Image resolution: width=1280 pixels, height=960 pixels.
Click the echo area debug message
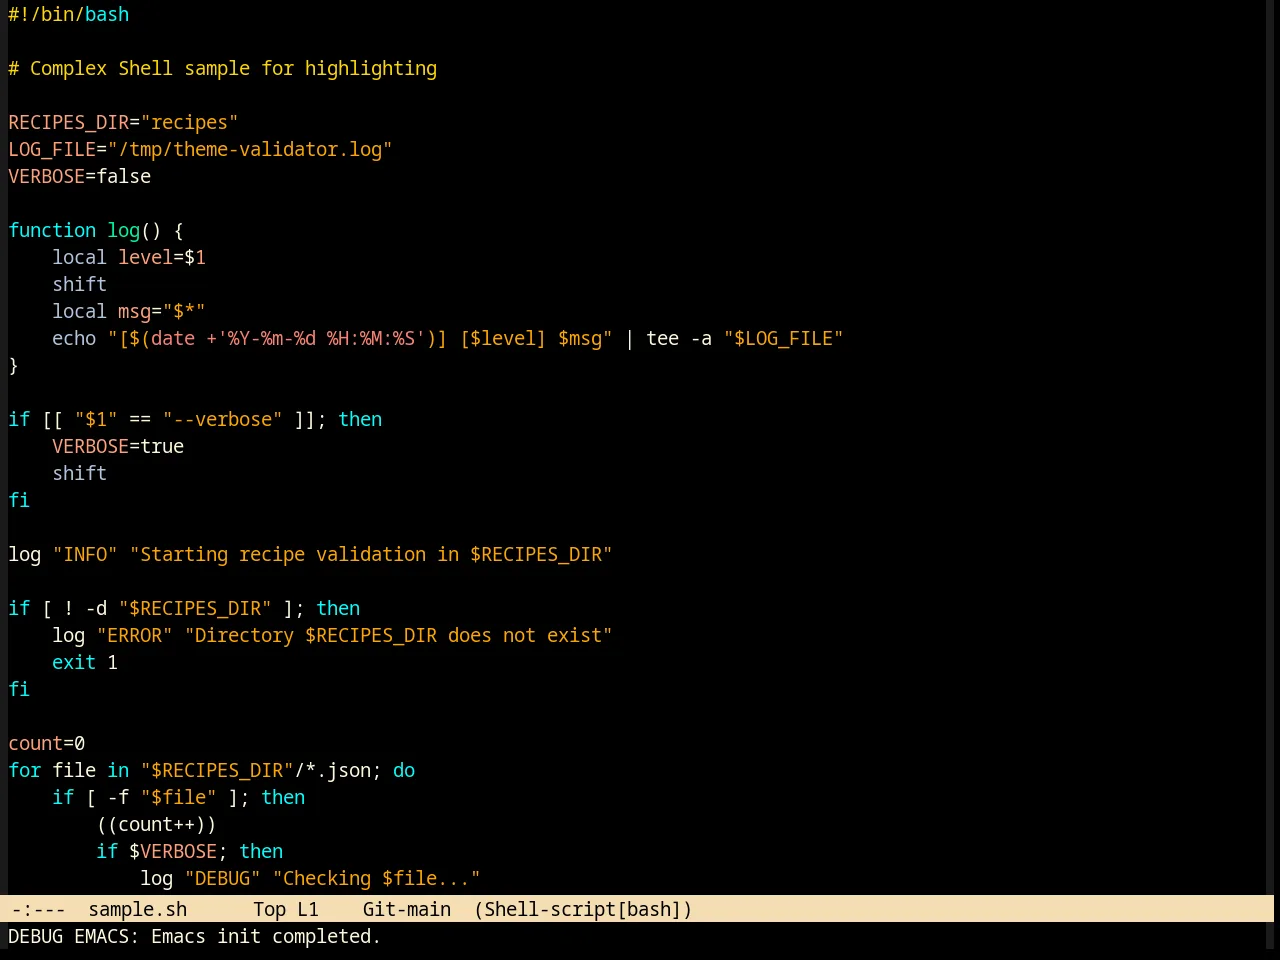pos(195,936)
